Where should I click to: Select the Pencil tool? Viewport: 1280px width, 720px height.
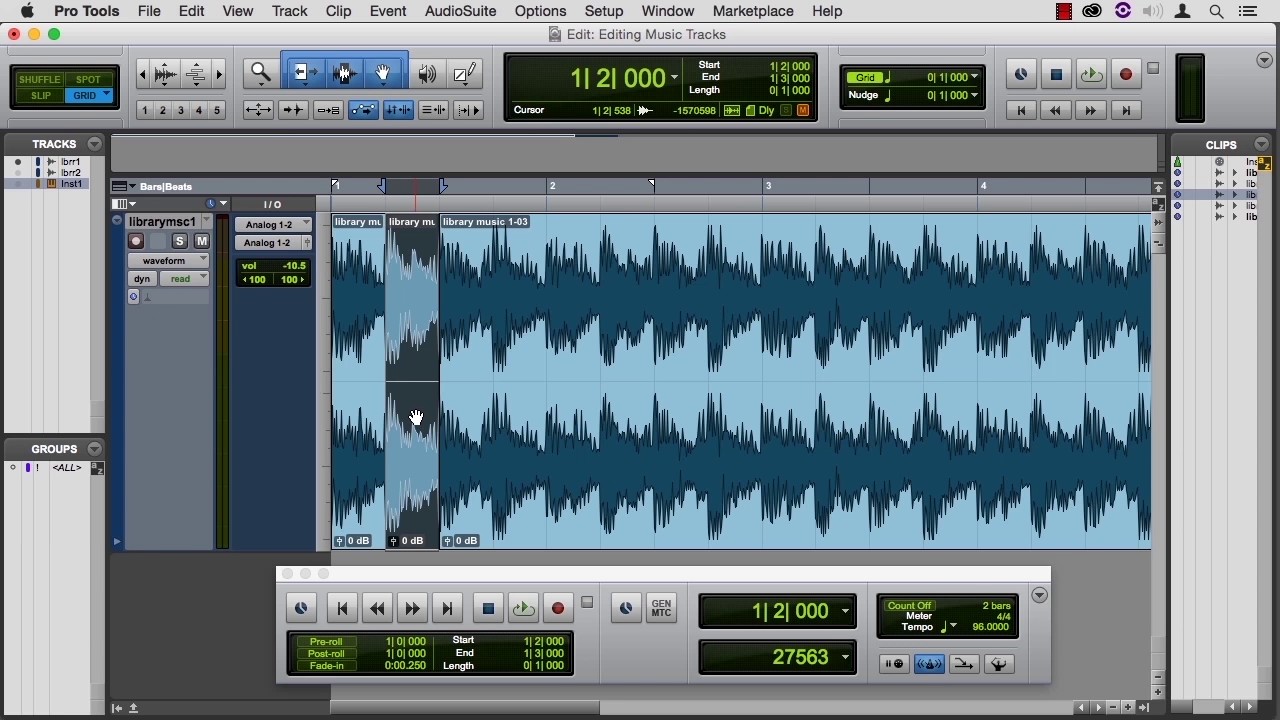(465, 73)
